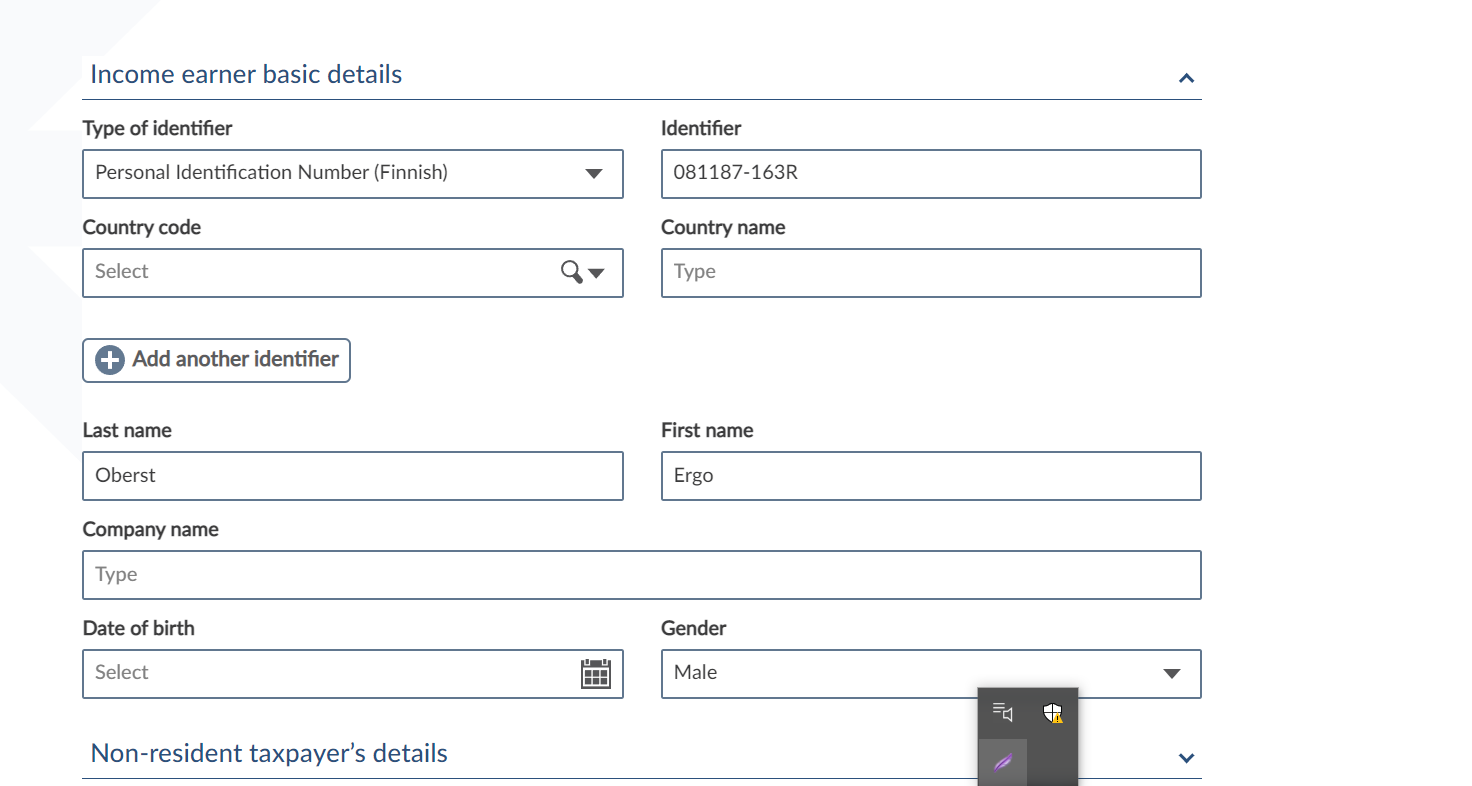1472x786 pixels.
Task: Click the plus icon to add another identifier
Action: 110,360
